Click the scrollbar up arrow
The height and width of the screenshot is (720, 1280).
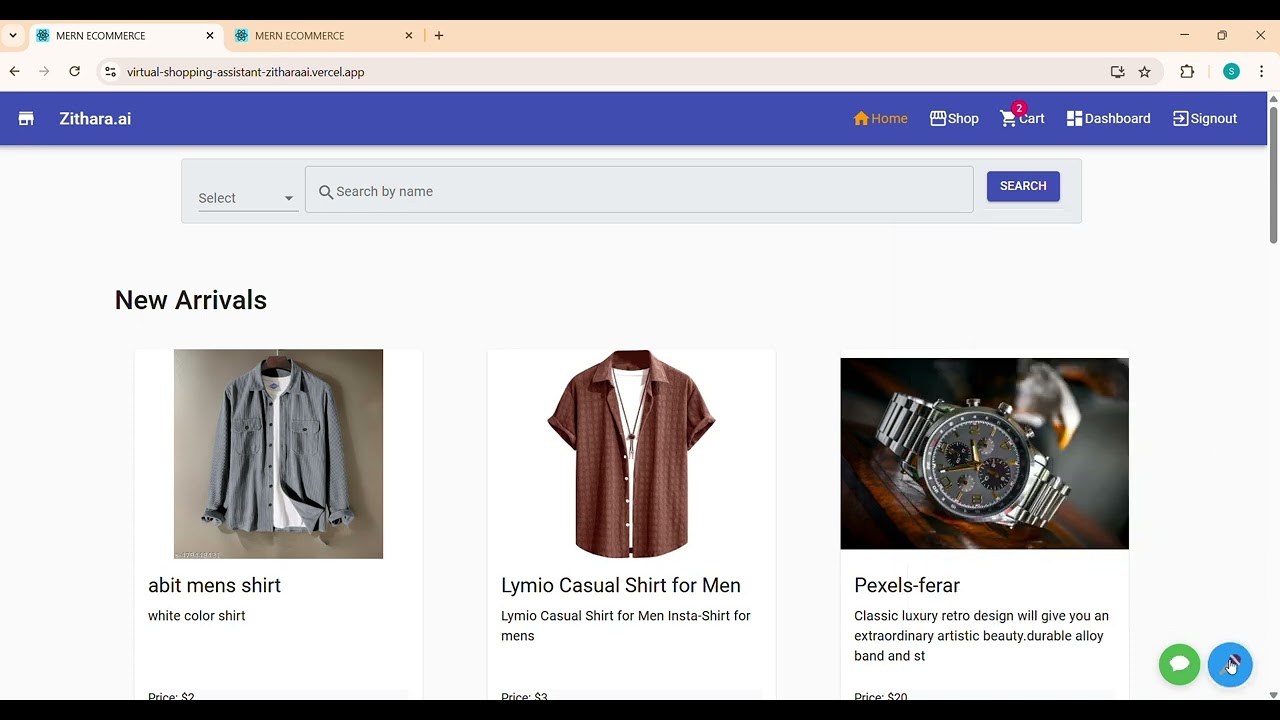click(1273, 98)
